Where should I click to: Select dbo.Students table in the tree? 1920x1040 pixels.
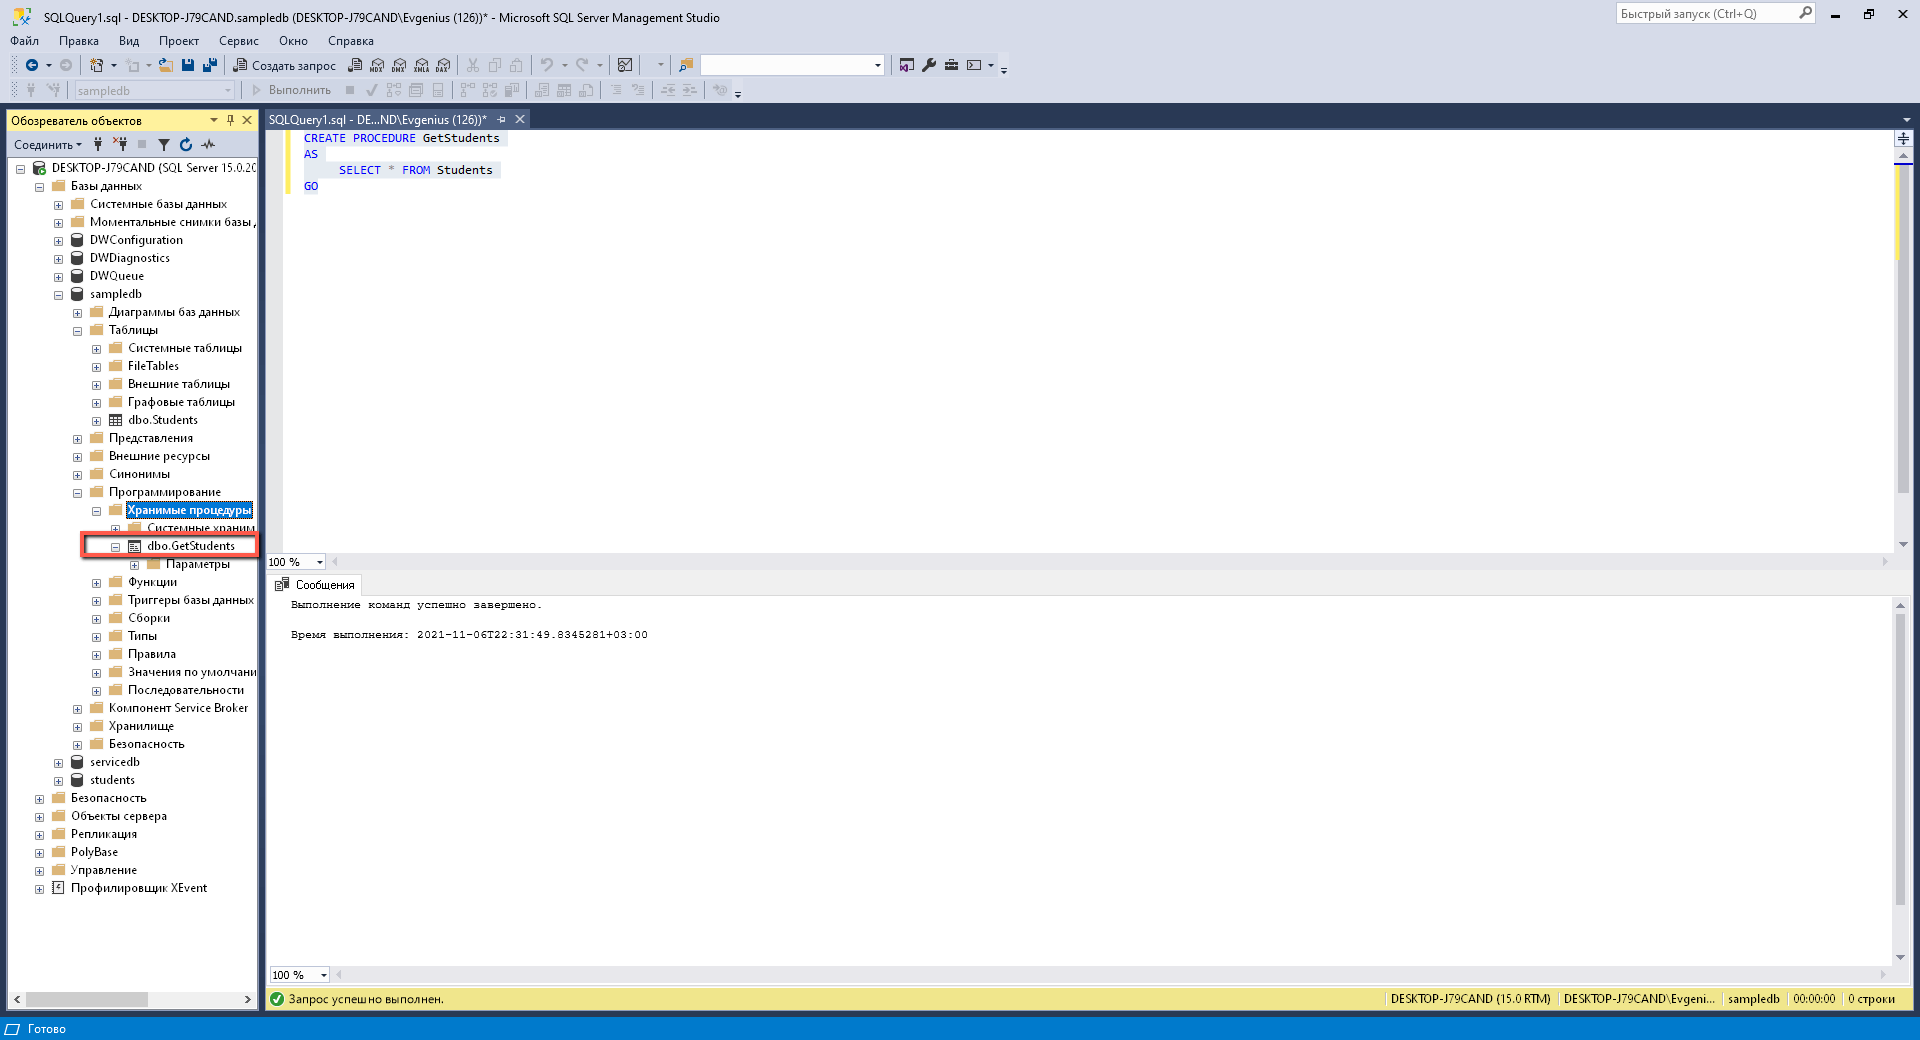pyautogui.click(x=162, y=420)
